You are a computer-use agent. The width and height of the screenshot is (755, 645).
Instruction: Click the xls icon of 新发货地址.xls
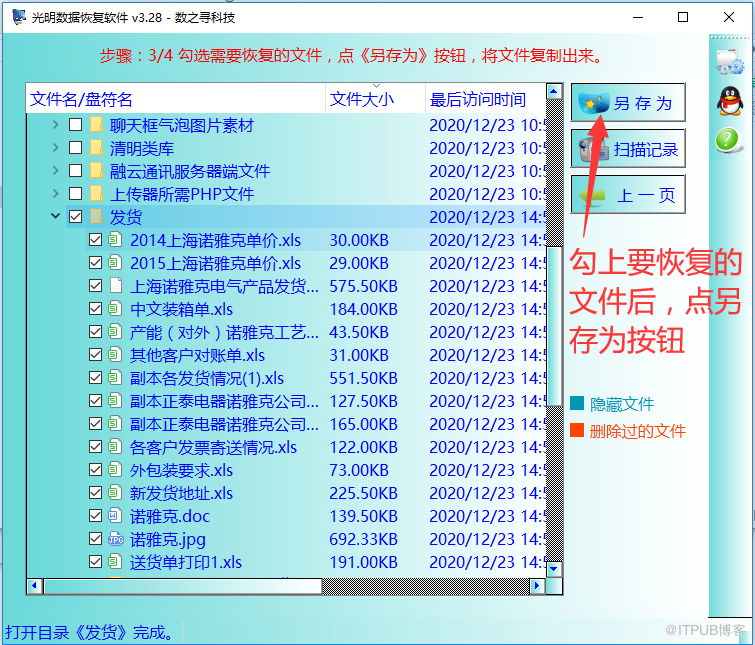tap(115, 492)
